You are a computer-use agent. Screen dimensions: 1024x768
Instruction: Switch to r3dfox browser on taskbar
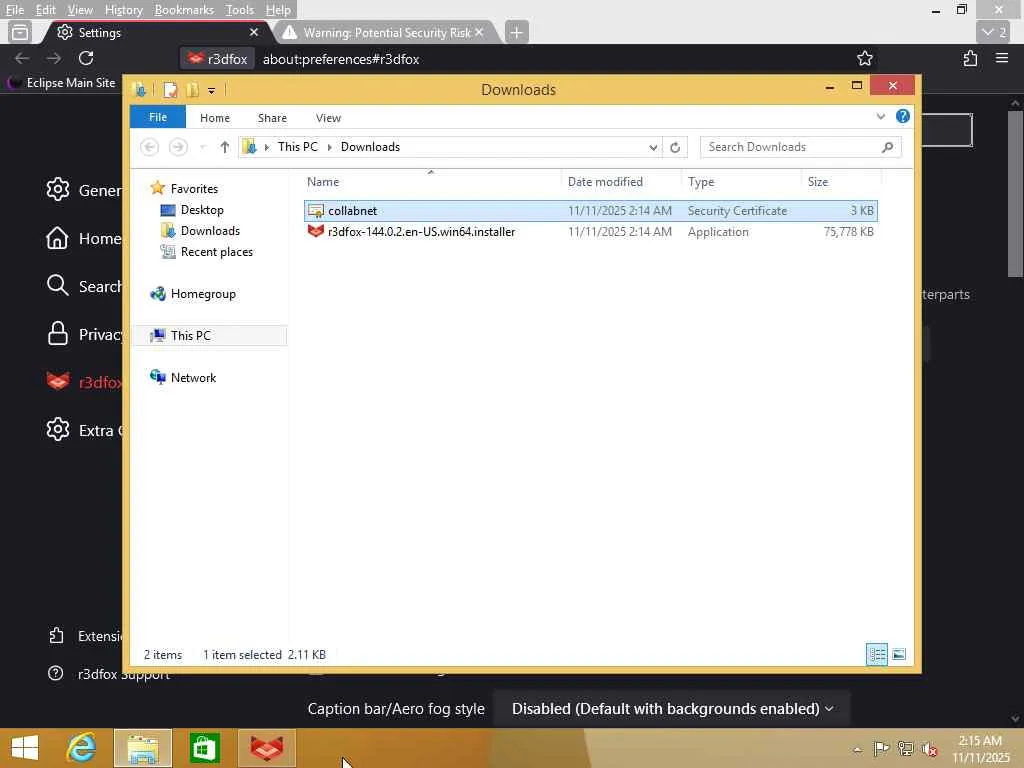(x=266, y=748)
